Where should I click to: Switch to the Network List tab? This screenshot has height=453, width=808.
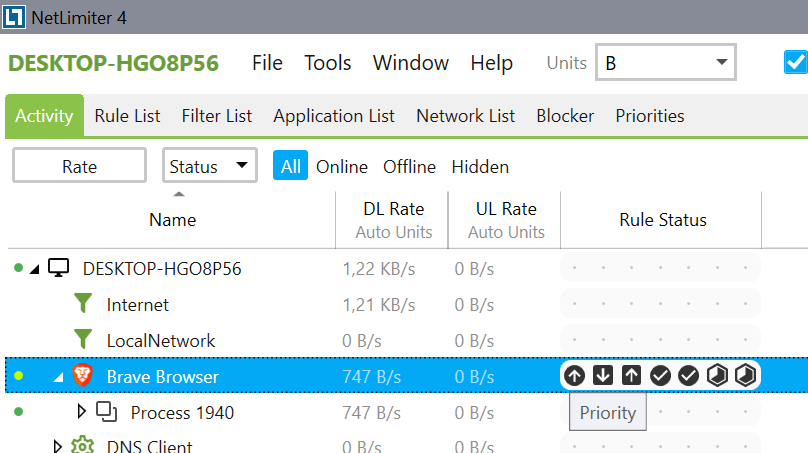[x=465, y=115]
